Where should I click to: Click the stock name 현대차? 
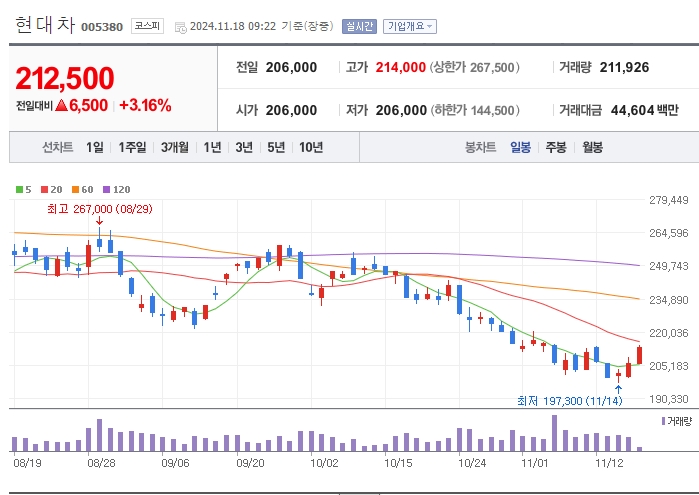coord(45,25)
